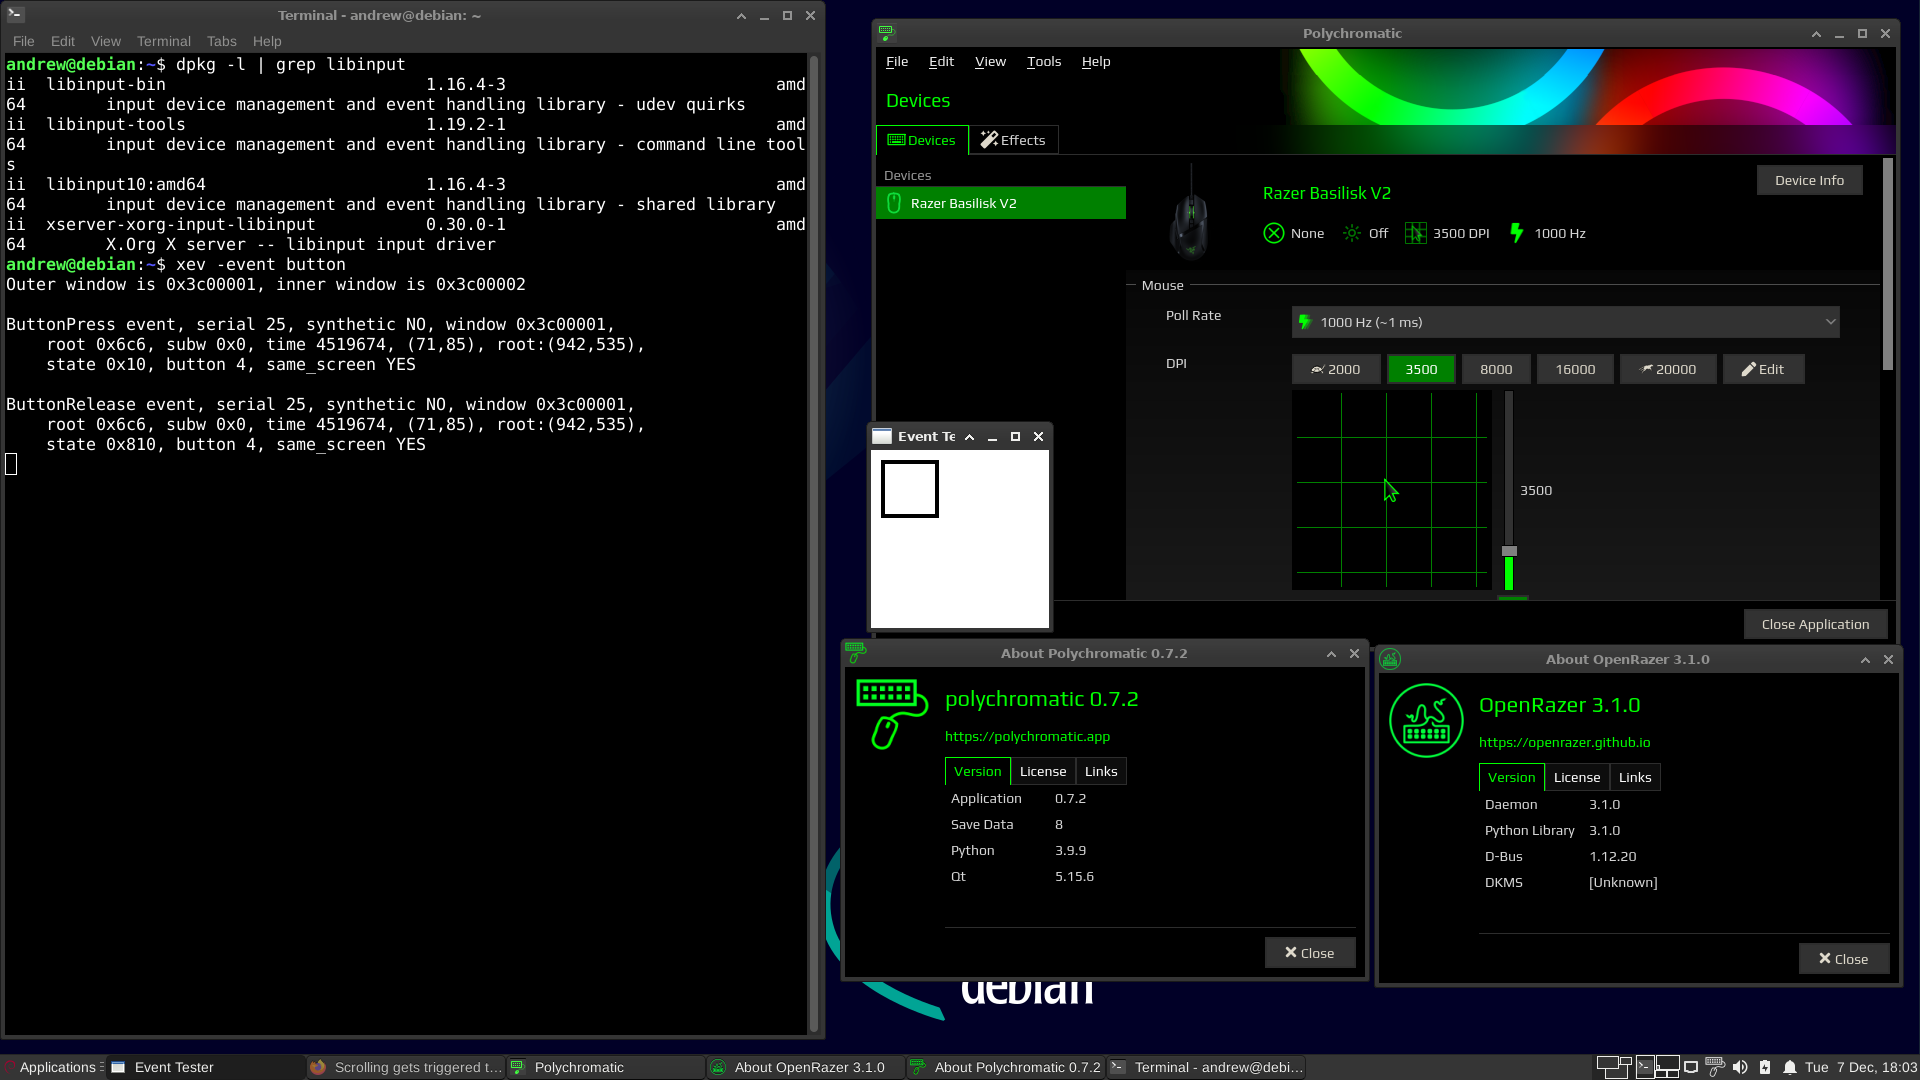The image size is (1920, 1080).
Task: Open the Terminal window's Tabs menu
Action: tap(222, 41)
